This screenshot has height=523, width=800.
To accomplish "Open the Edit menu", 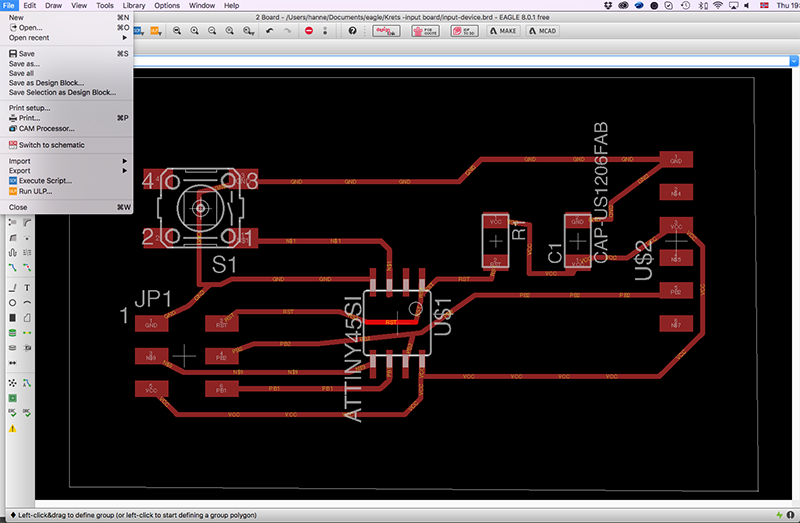I will click(30, 5).
